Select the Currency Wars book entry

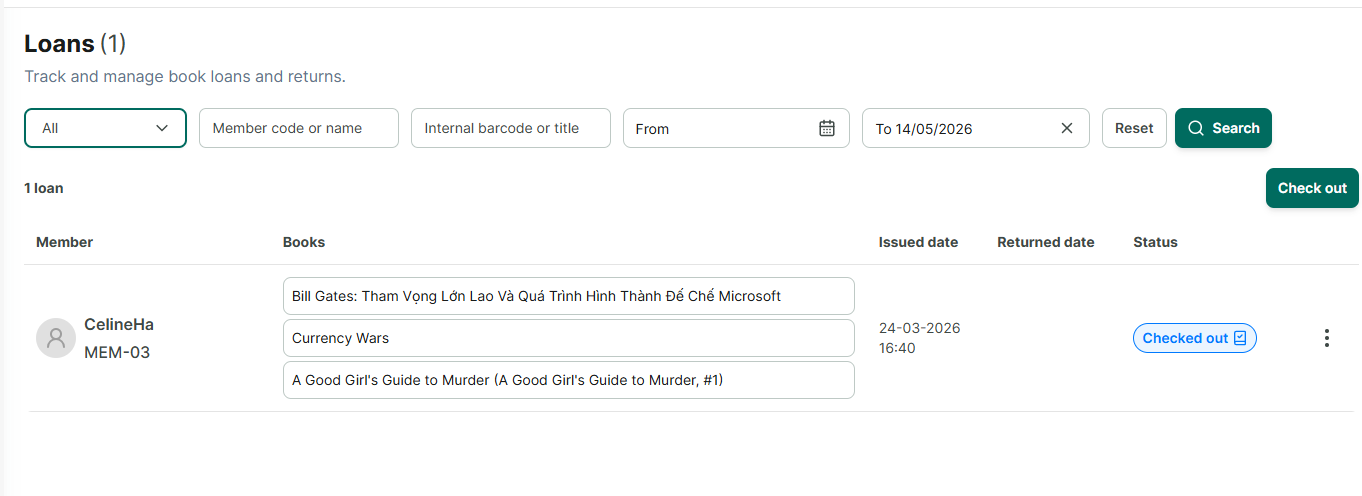click(x=569, y=338)
